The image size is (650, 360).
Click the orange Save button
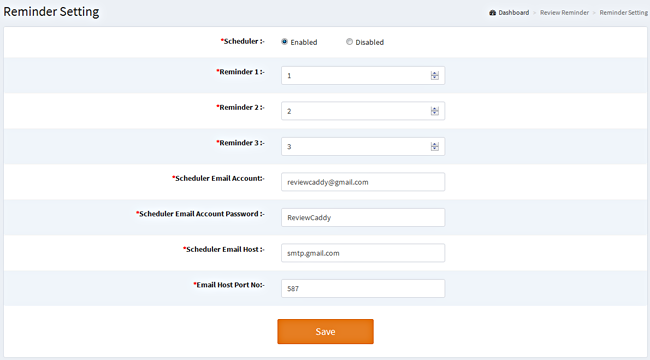325,331
